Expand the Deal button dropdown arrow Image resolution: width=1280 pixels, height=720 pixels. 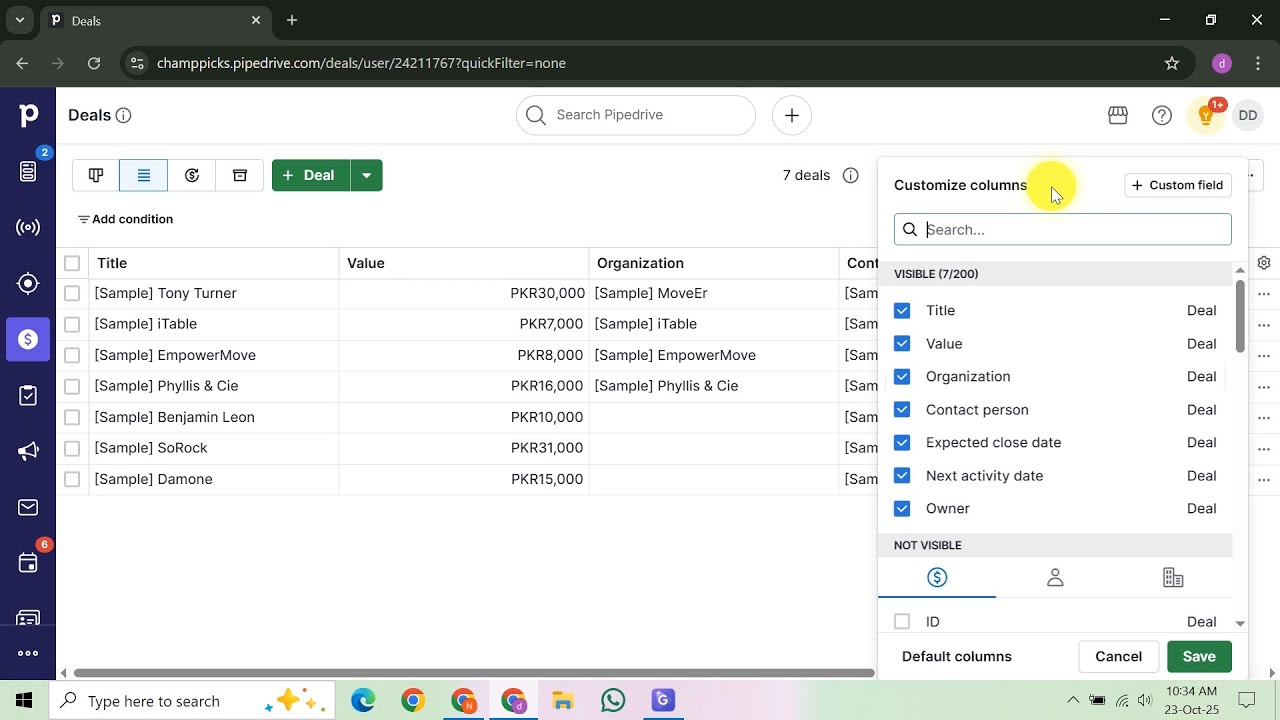point(366,175)
